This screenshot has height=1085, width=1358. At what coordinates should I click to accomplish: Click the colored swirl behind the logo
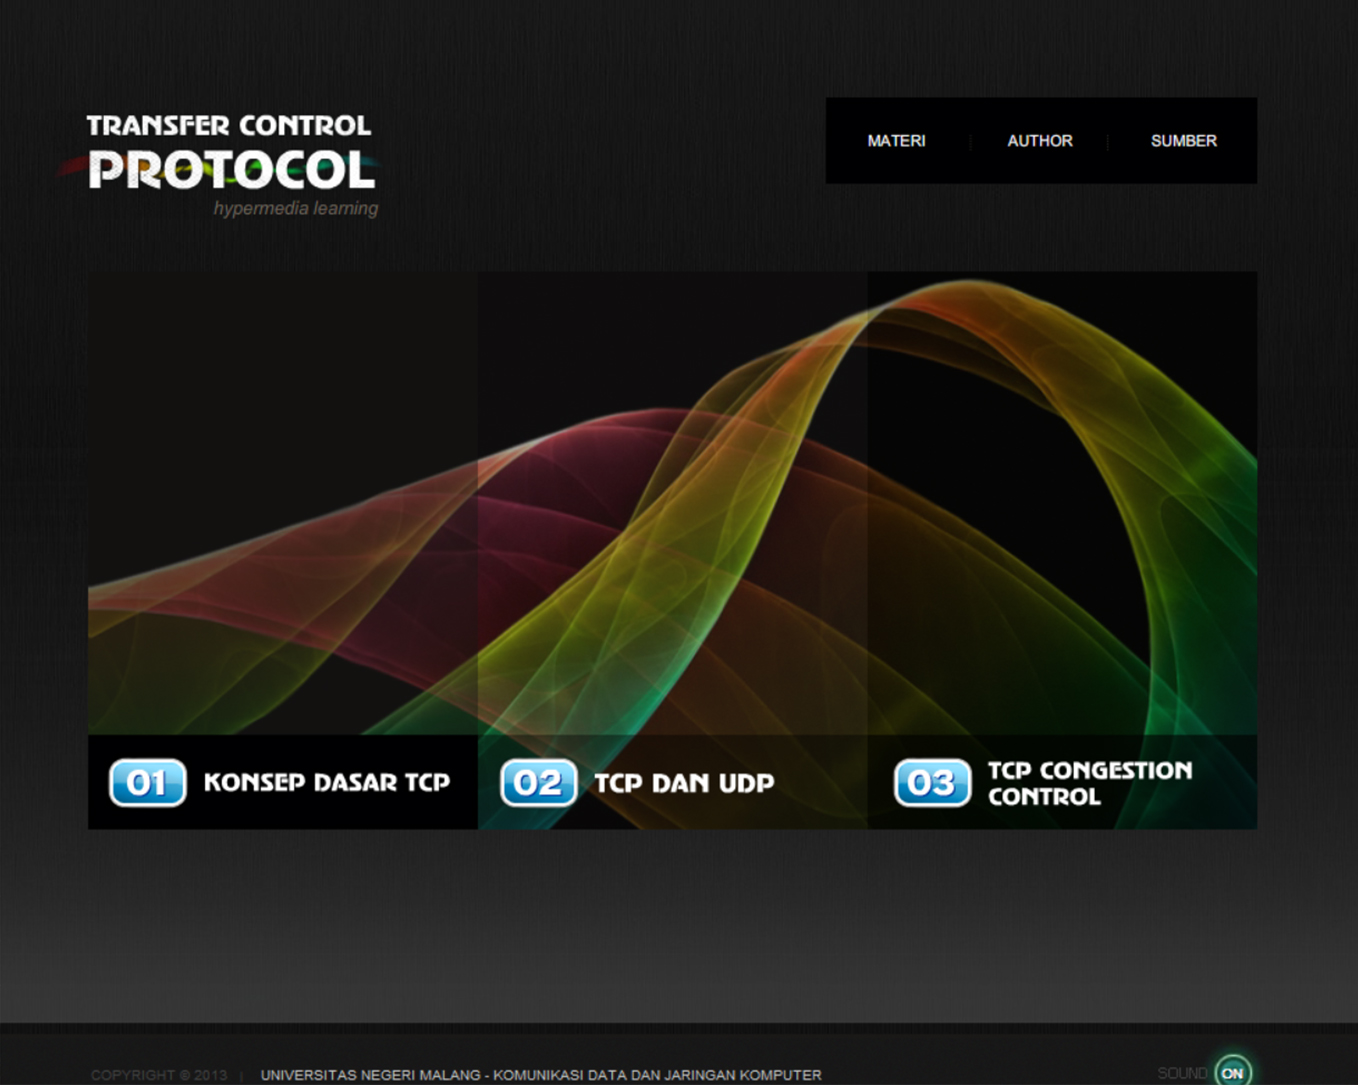(70, 167)
